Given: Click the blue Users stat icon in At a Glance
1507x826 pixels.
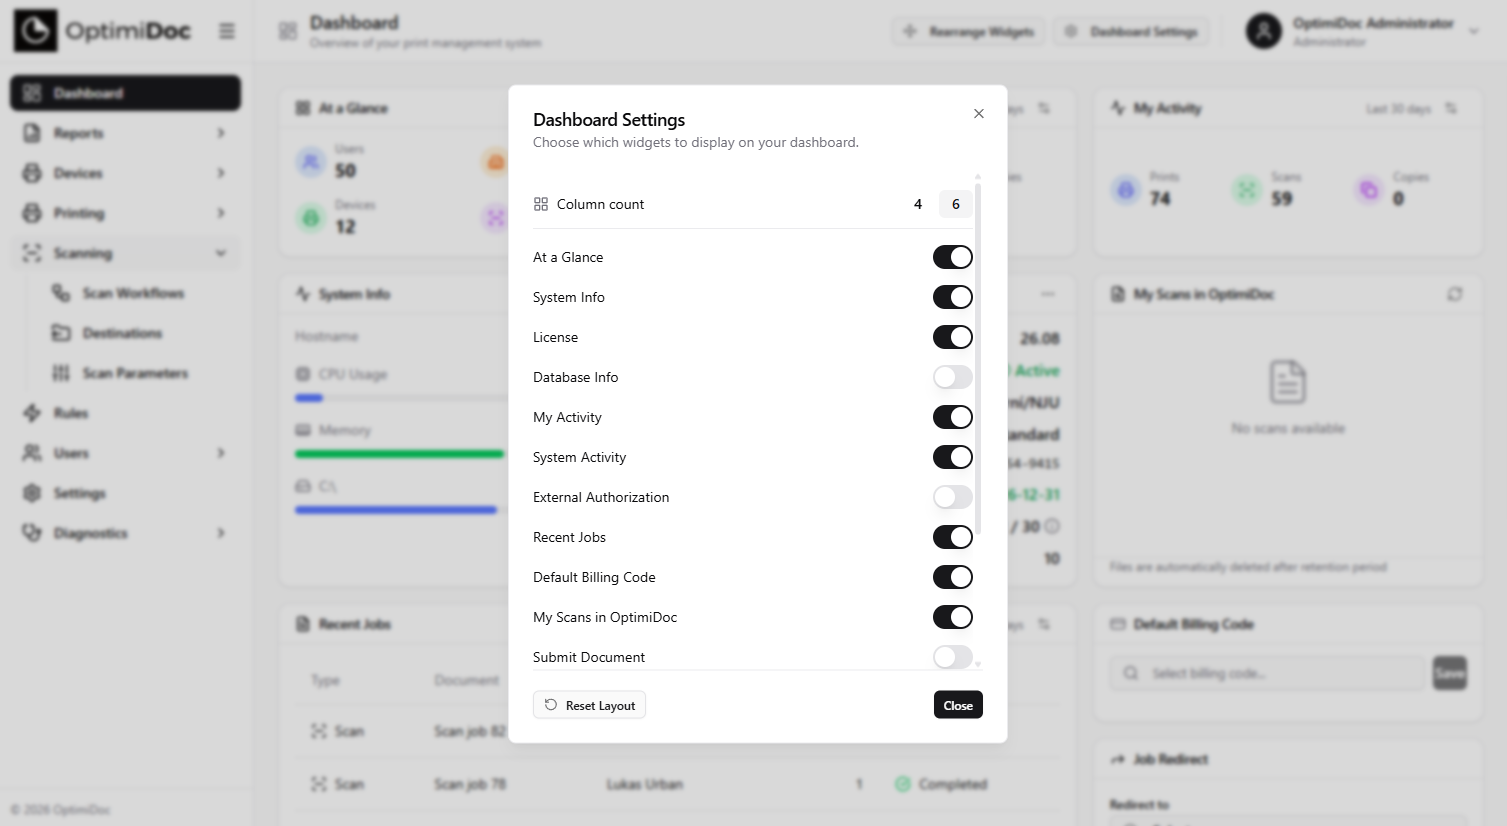Looking at the screenshot, I should [311, 161].
